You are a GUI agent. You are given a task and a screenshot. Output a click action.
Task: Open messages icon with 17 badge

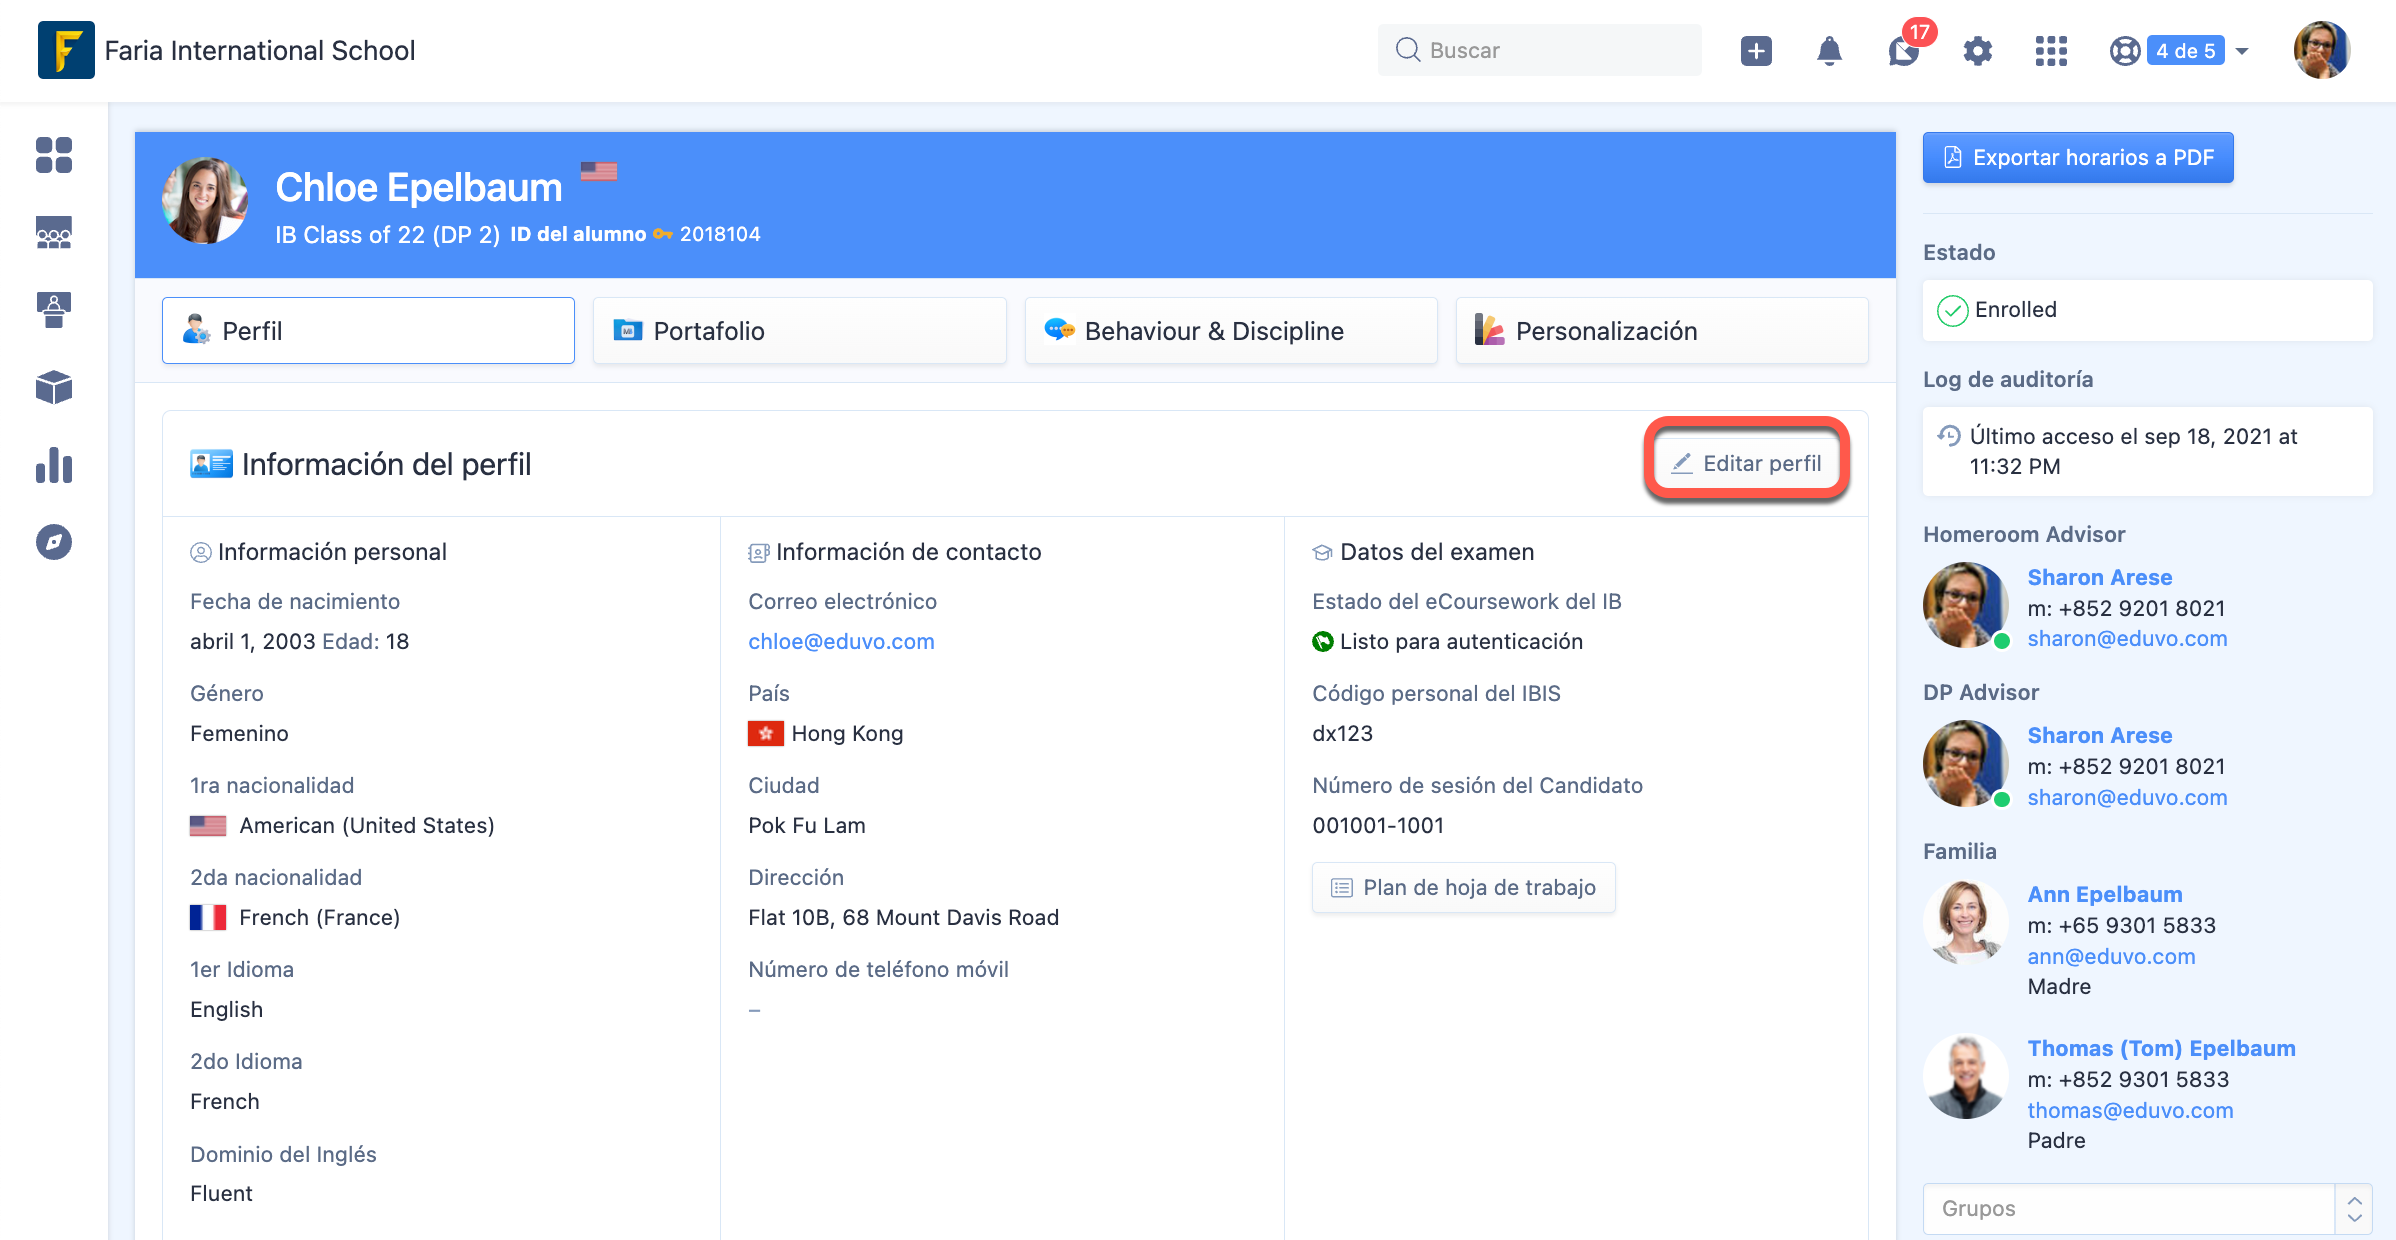point(1904,51)
